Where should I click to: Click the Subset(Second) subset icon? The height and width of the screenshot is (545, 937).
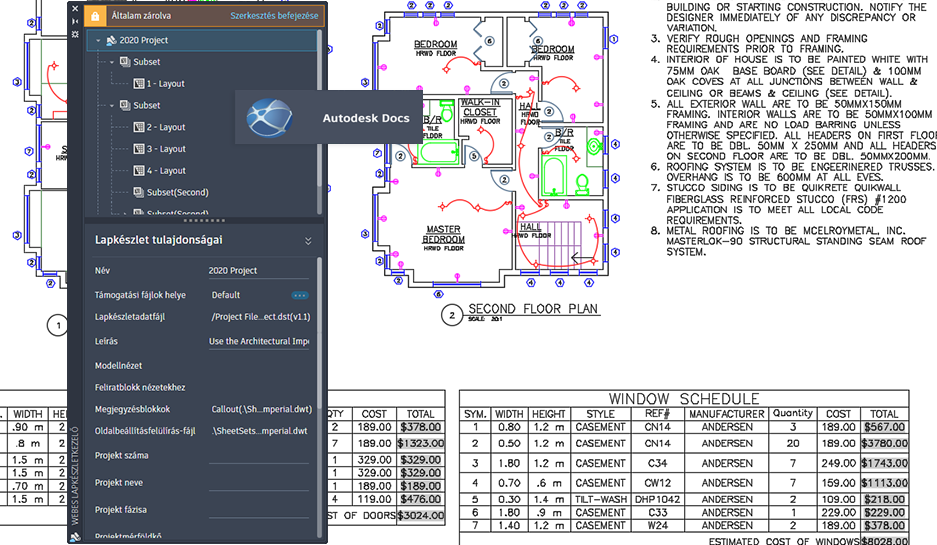[139, 192]
